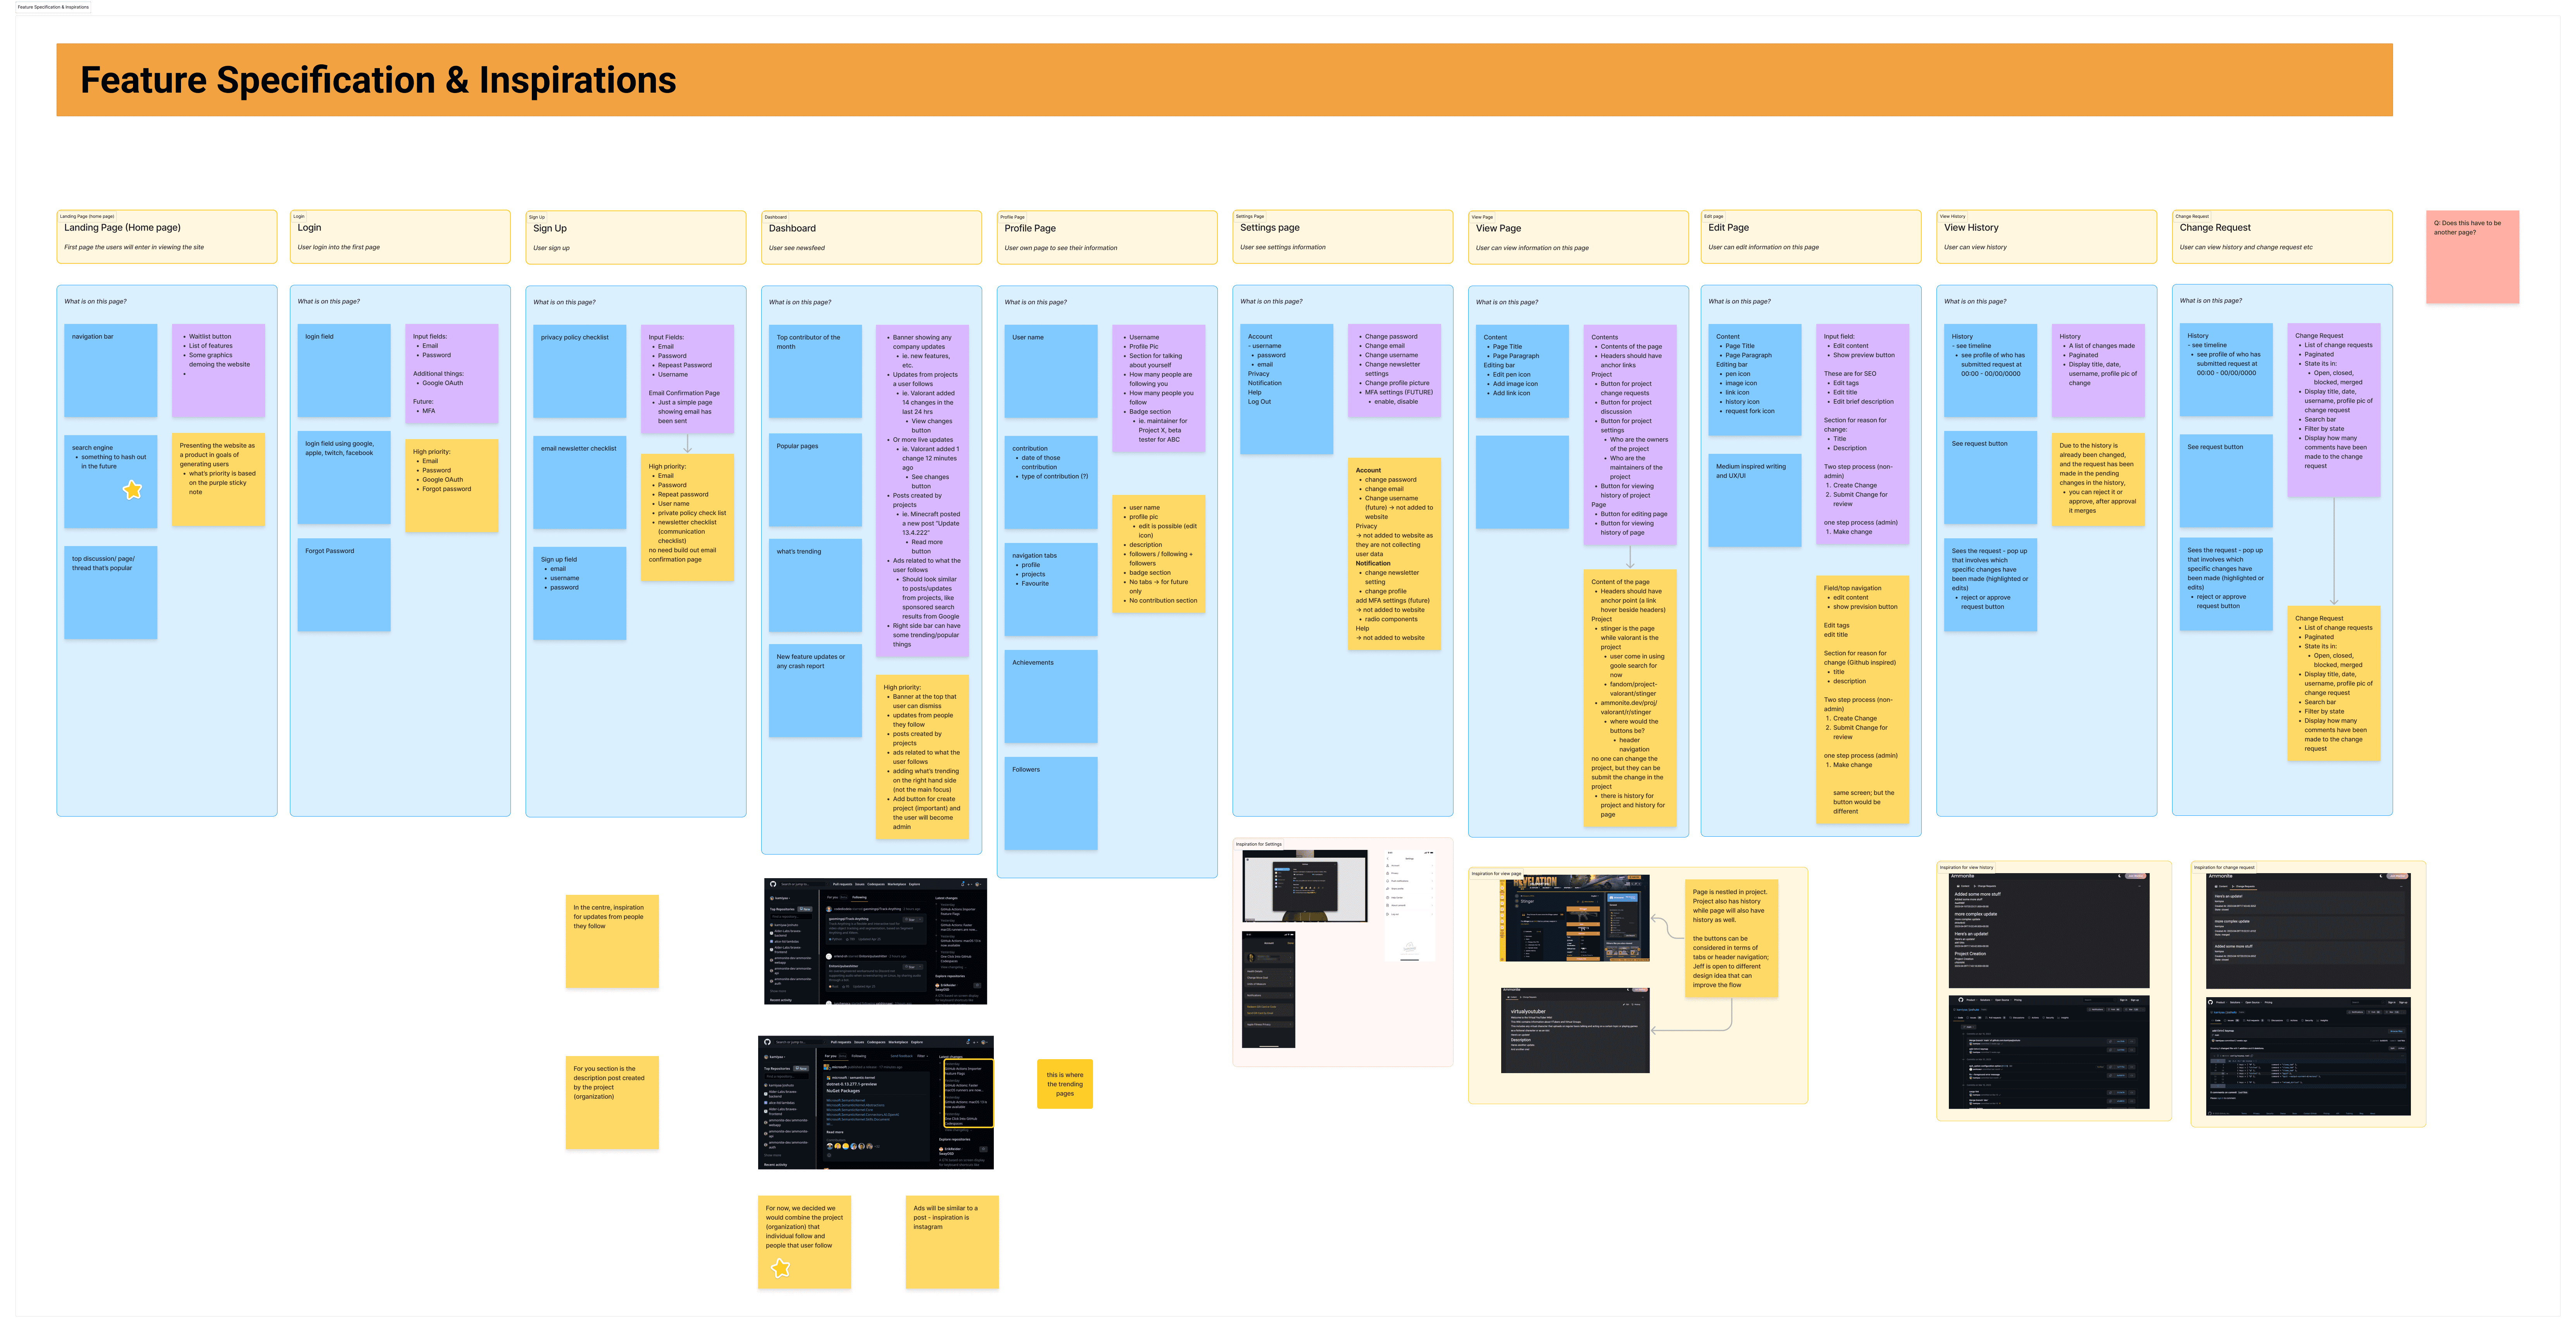The width and height of the screenshot is (2576, 1332).
Task: Click the 'Inspiration for Settings' section label
Action: click(x=1258, y=844)
